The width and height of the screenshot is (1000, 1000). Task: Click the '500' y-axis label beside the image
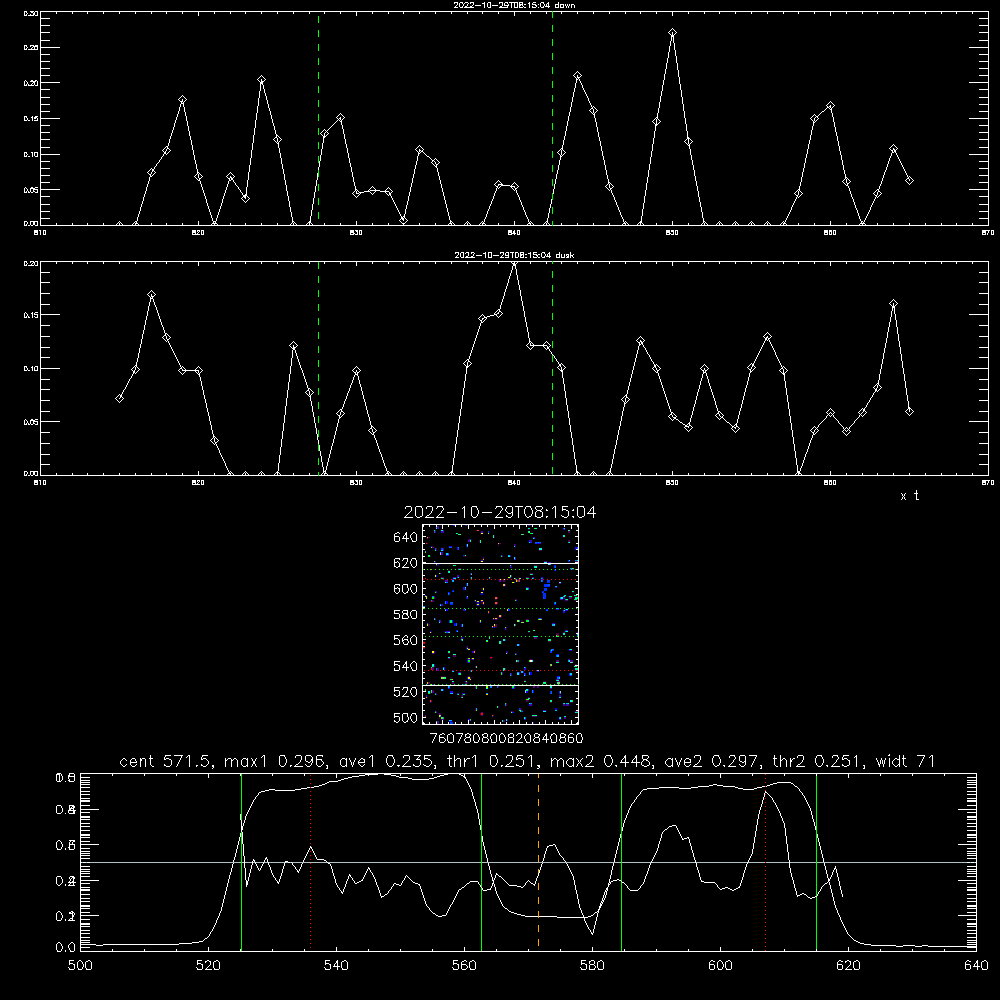(x=406, y=718)
